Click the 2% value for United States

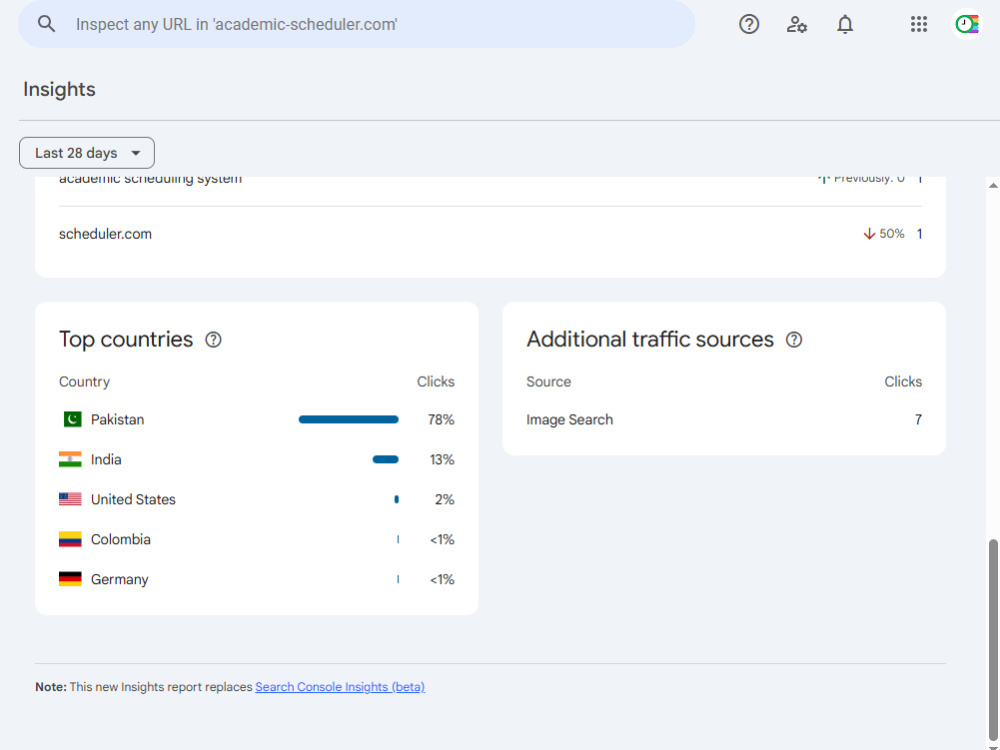(x=445, y=499)
